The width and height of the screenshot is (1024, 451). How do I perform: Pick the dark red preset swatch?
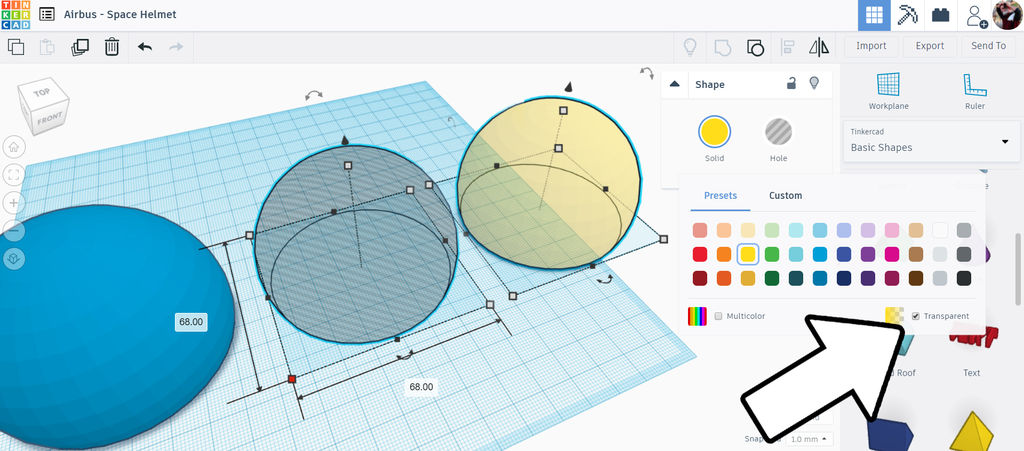[x=699, y=278]
